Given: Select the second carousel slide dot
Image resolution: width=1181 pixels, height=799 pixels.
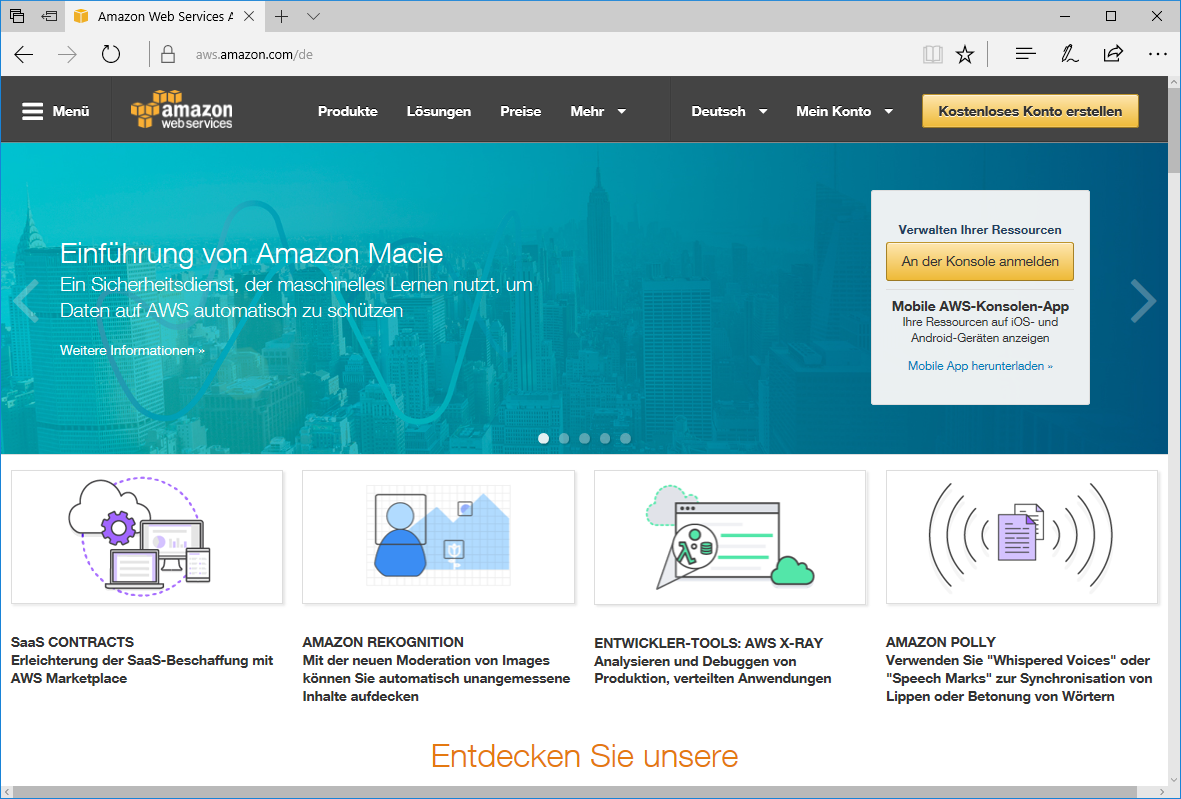Looking at the screenshot, I should click(x=564, y=438).
